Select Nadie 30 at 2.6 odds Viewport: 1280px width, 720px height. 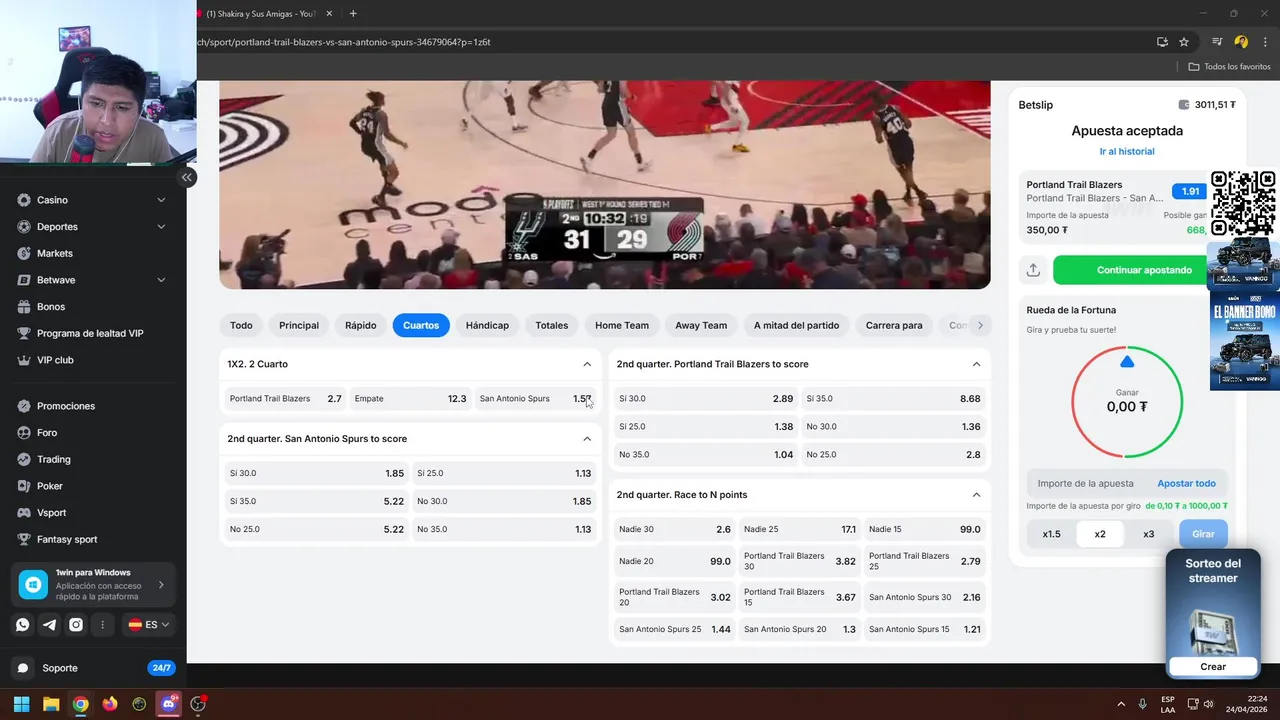coord(674,530)
